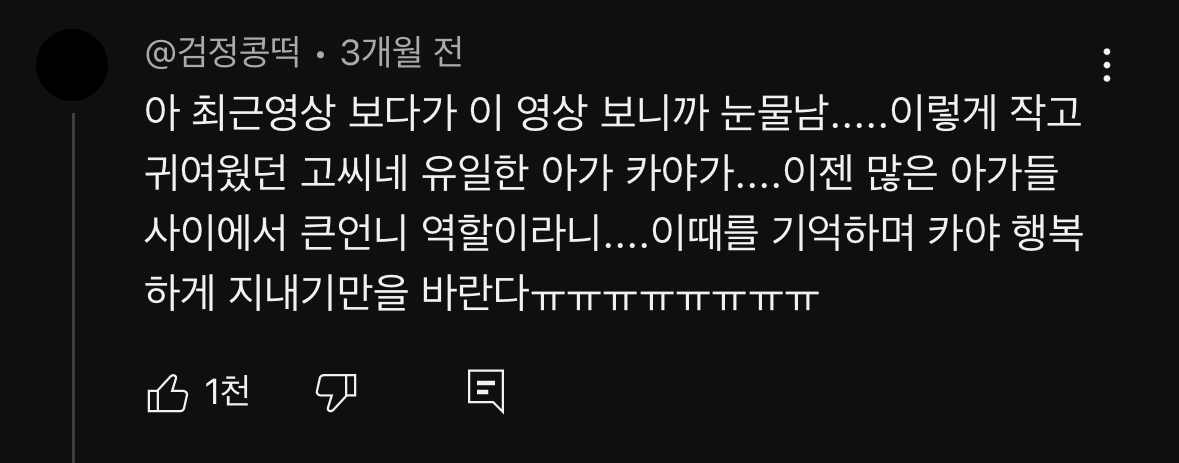This screenshot has height=463, width=1179.
Task: Click the "1천" like count
Action: point(227,392)
